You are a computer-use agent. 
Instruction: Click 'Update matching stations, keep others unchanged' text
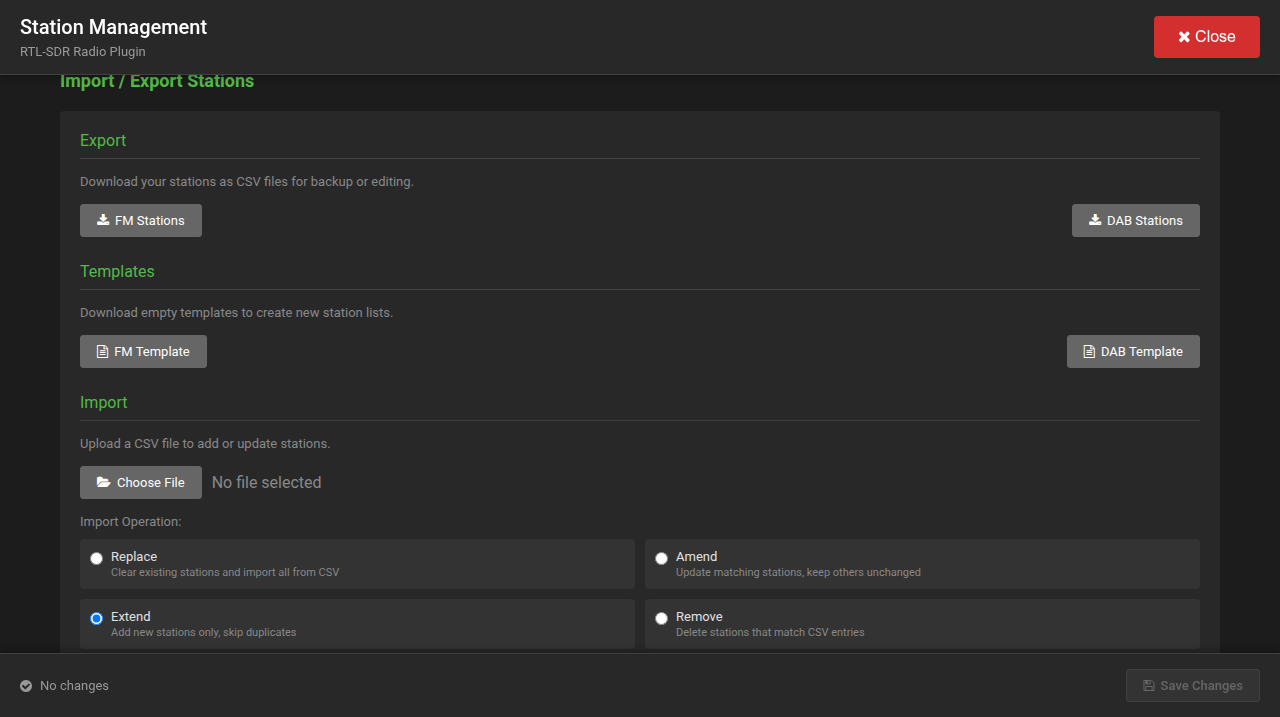pos(798,573)
